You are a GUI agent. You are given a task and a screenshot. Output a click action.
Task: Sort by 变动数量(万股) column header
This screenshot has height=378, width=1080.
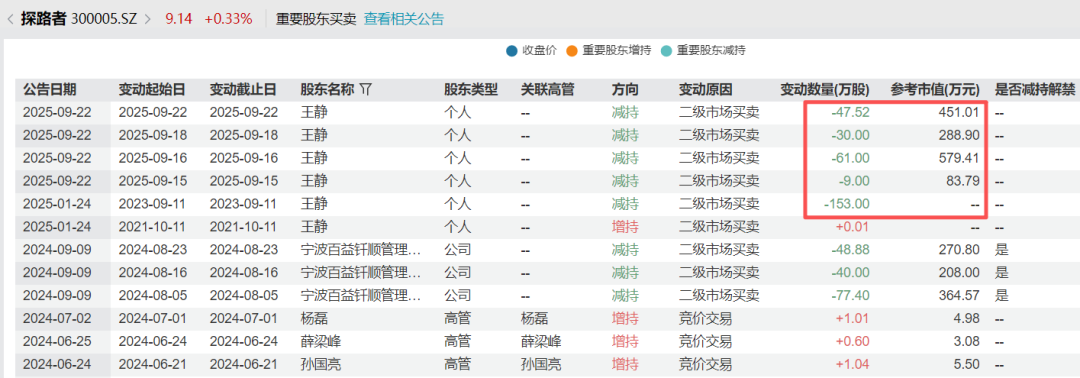824,90
